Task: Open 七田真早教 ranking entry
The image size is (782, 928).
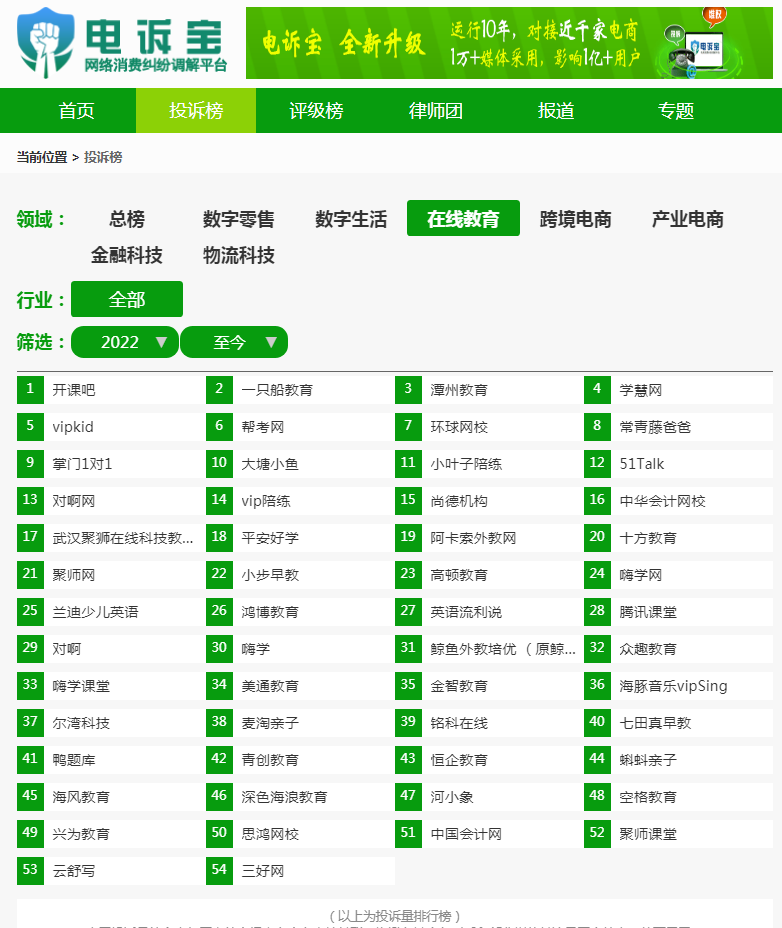Action: [x=678, y=723]
